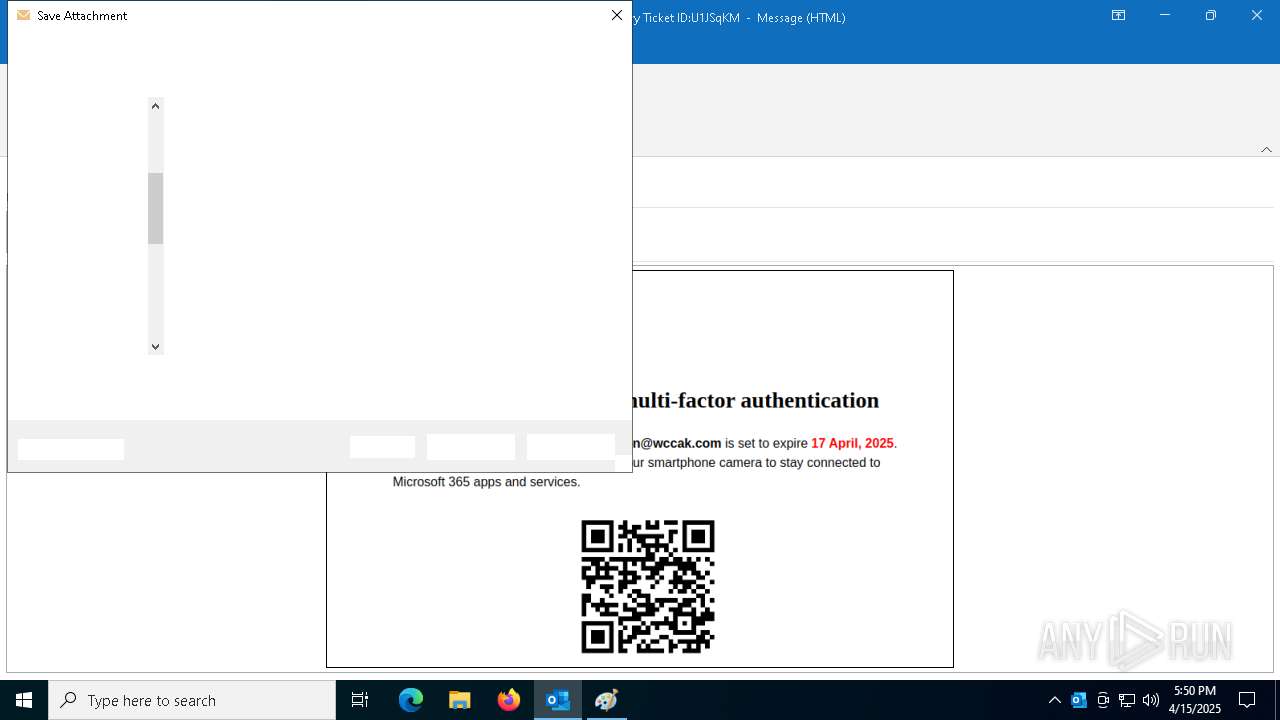The image size is (1280, 720).
Task: Click the 'multi-factor authentication' heading
Action: (755, 400)
